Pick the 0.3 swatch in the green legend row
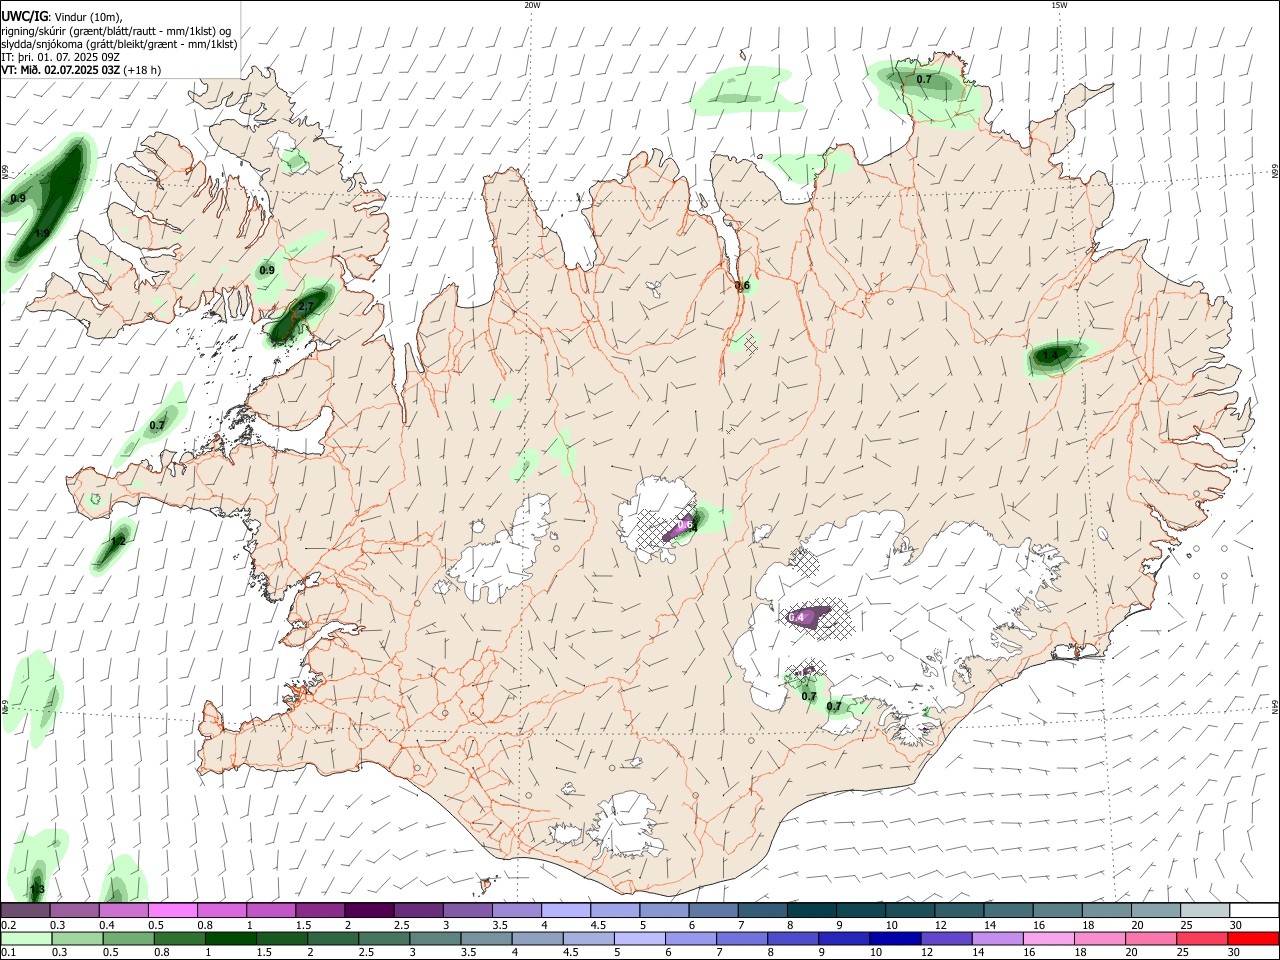This screenshot has height=960, width=1280. (77, 939)
